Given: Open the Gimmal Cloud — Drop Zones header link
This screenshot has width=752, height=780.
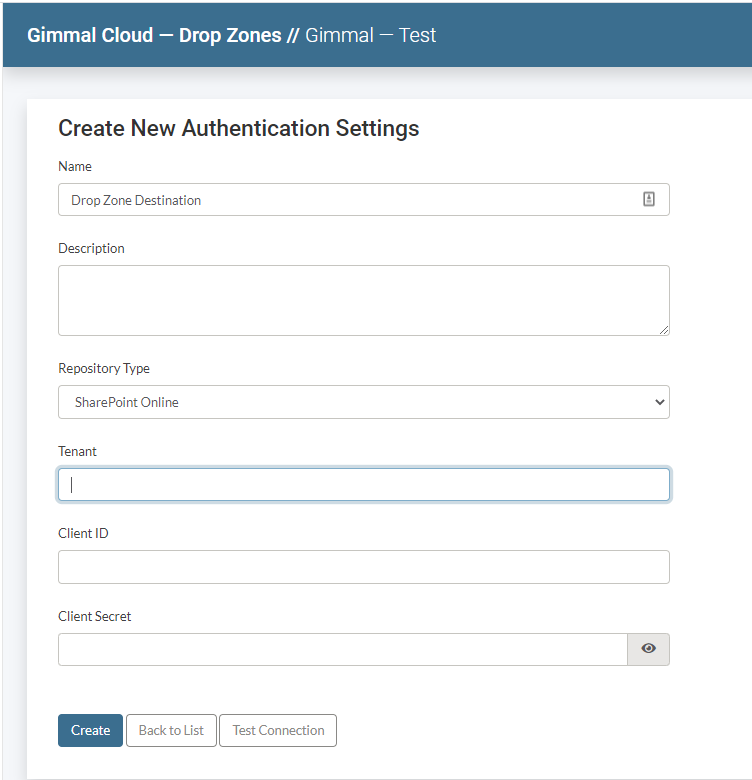Looking at the screenshot, I should click(154, 35).
